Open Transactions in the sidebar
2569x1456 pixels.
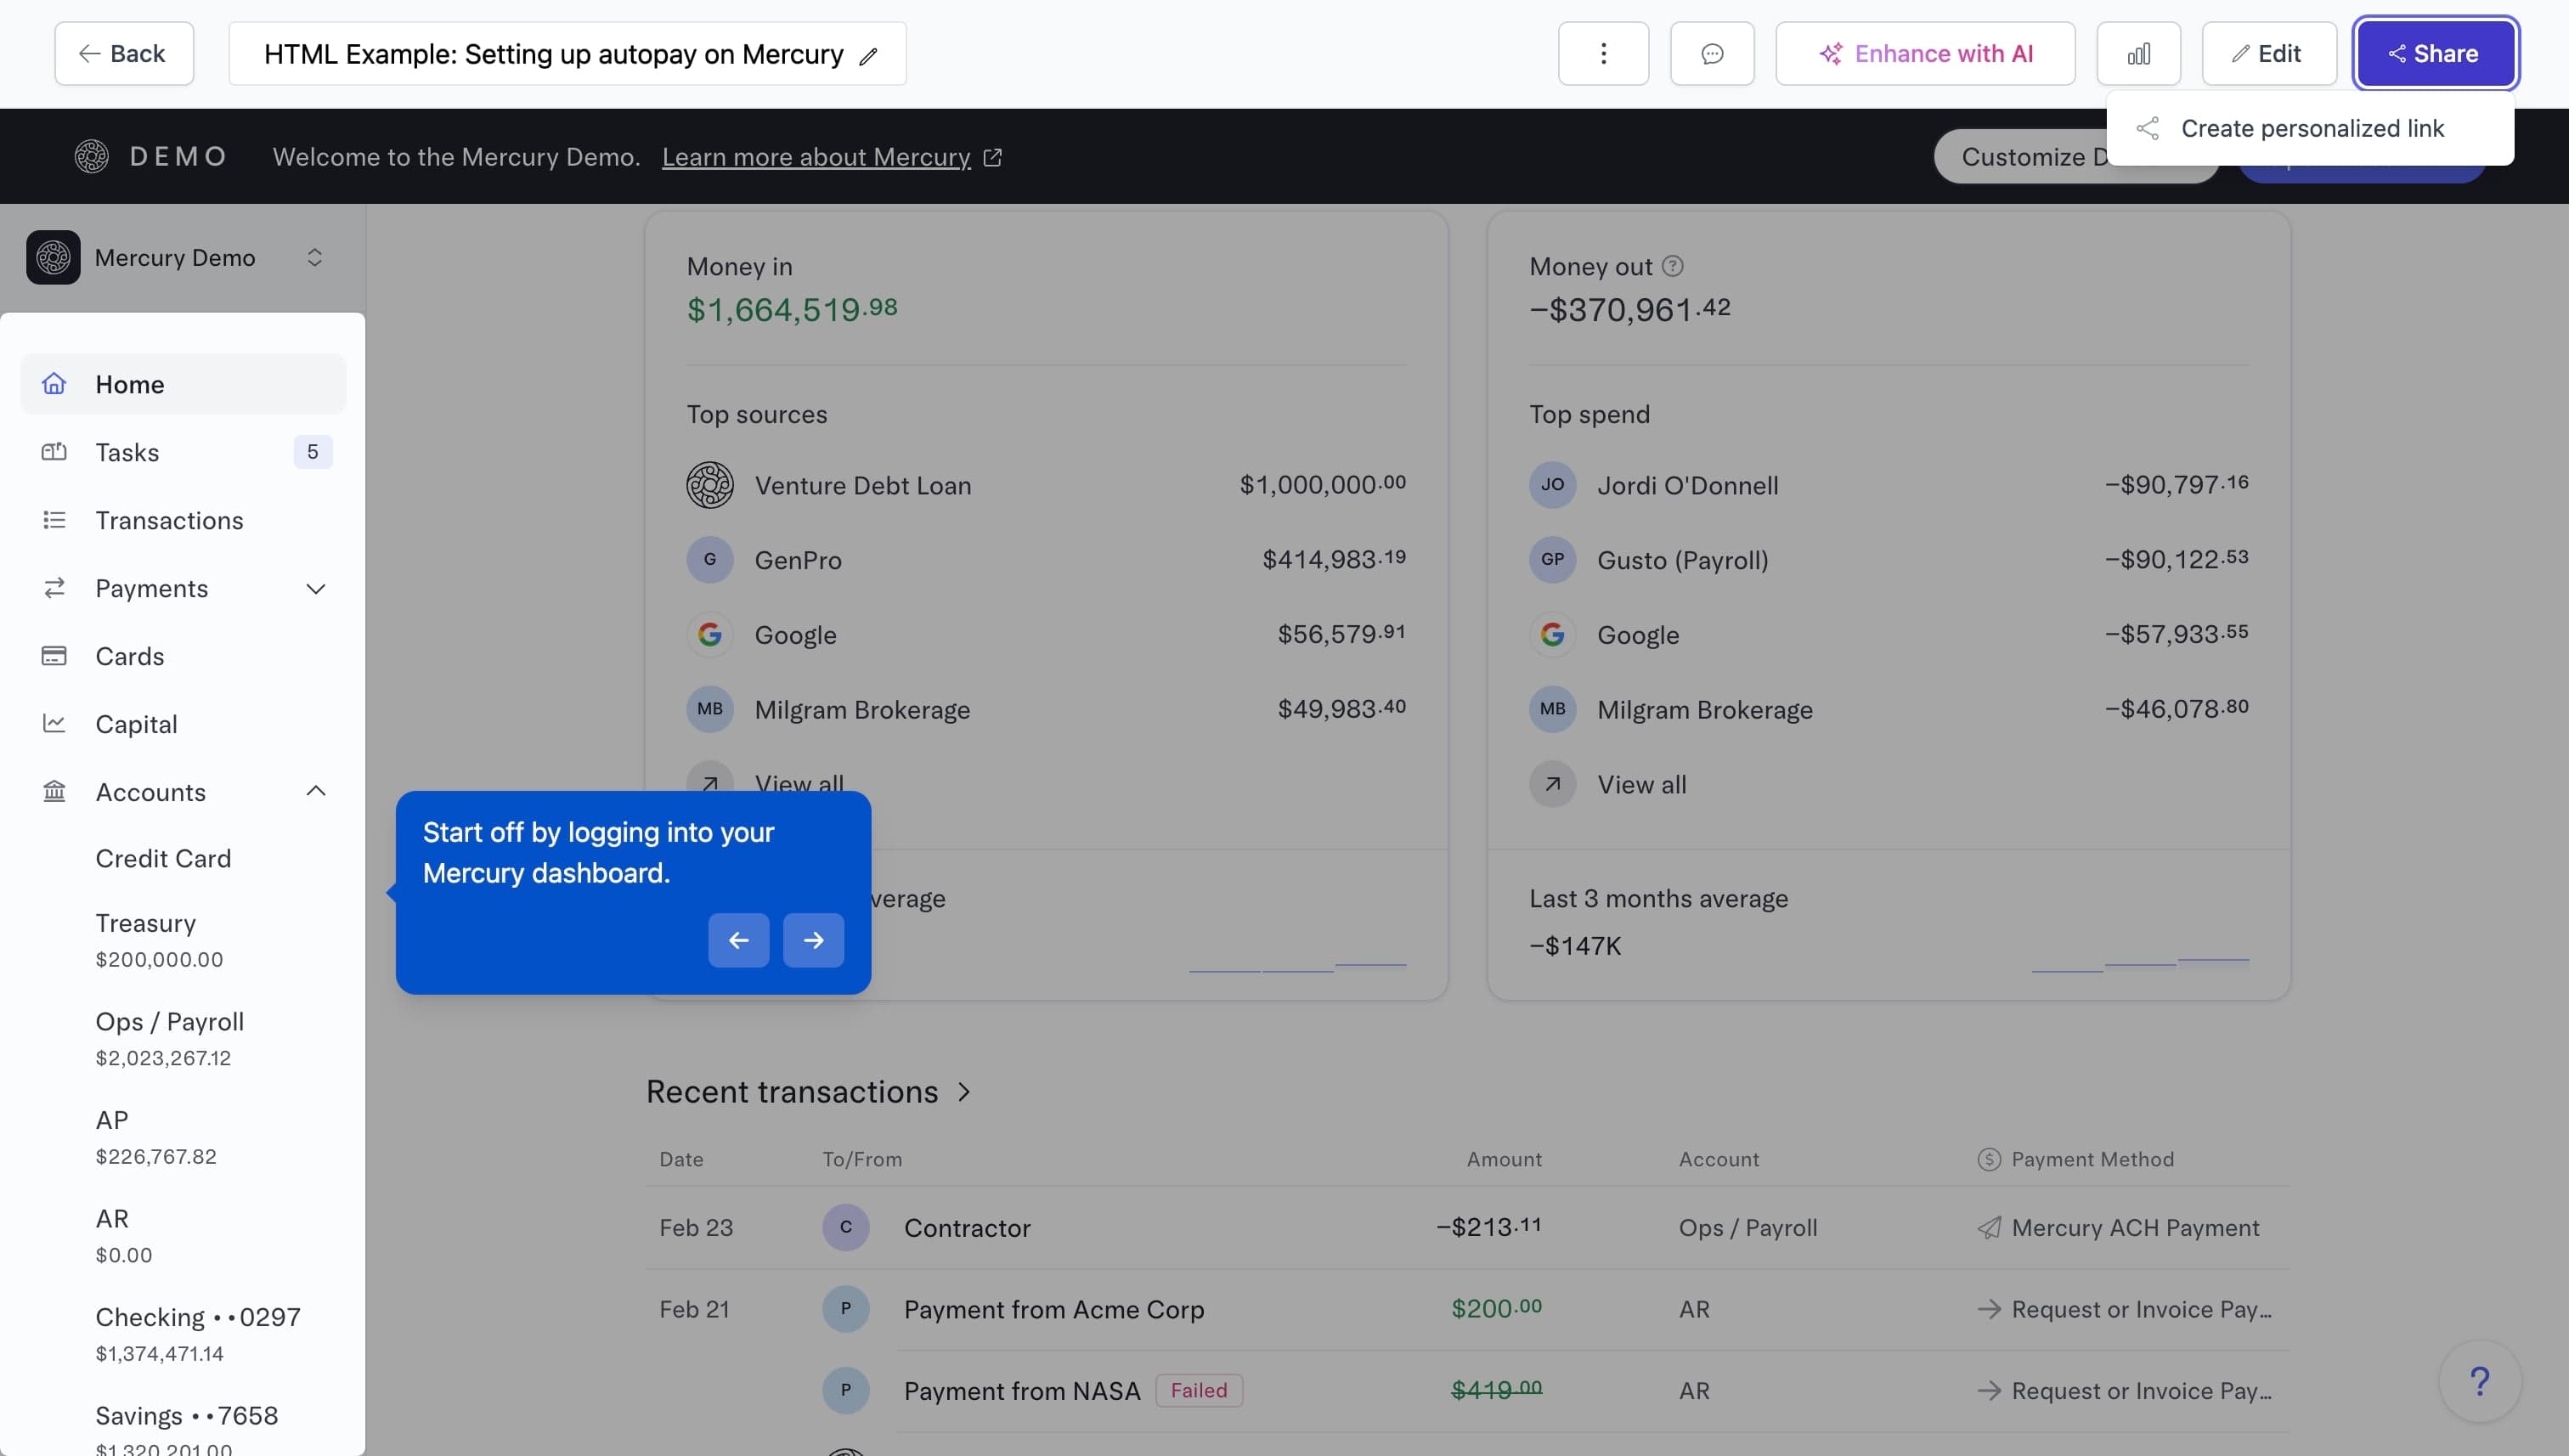tap(183, 520)
